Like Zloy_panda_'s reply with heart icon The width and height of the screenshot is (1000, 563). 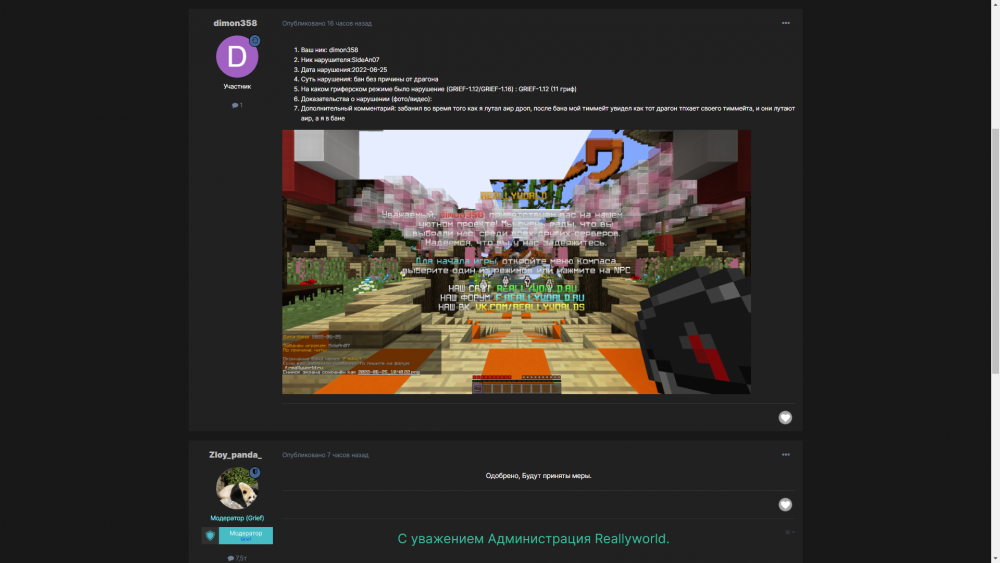[x=785, y=504]
